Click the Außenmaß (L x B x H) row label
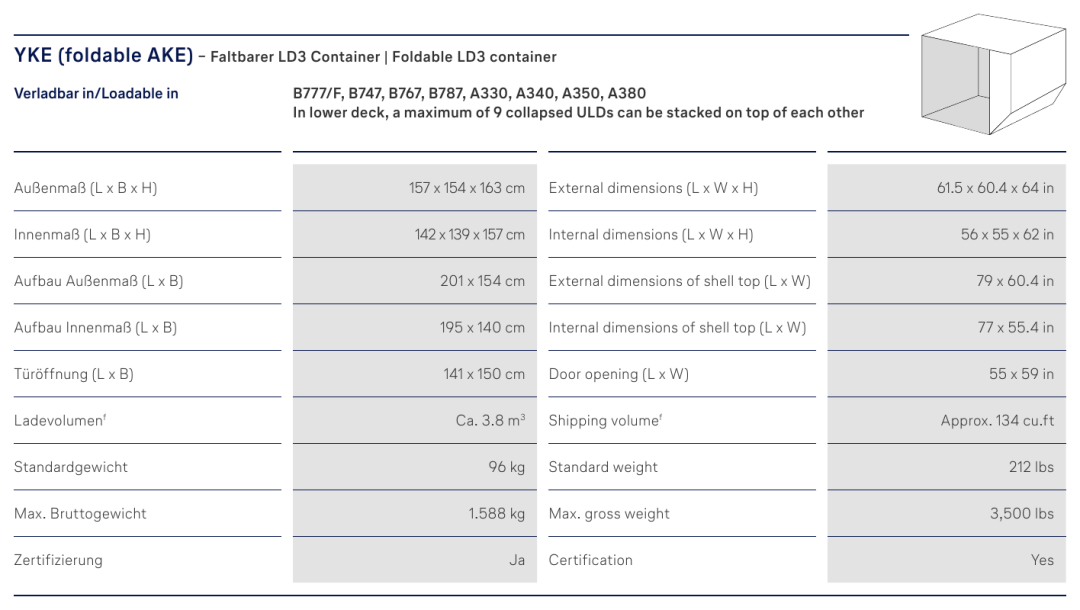Screen dimensions: 1080x610 point(85,188)
